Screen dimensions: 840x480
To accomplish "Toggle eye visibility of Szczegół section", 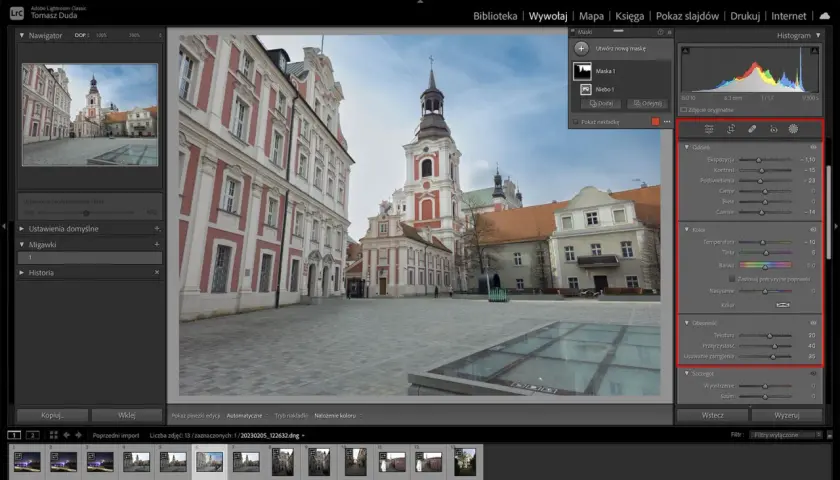I will click(x=813, y=373).
